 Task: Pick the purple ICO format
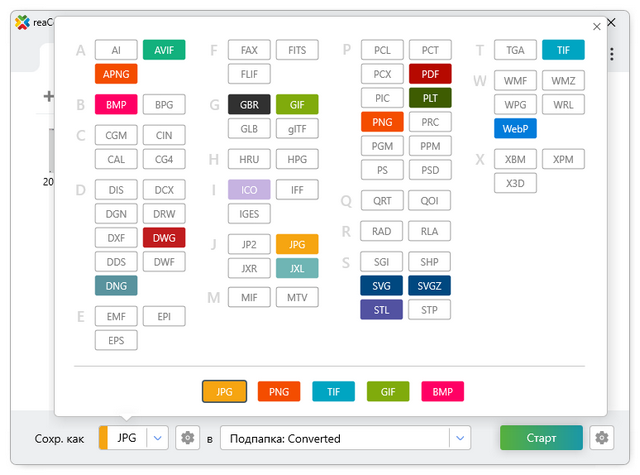(x=249, y=189)
